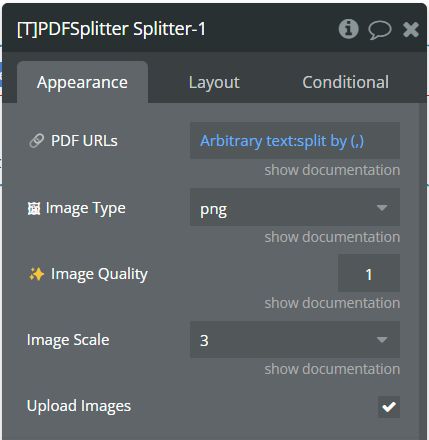The width and height of the screenshot is (429, 440).
Task: Switch to the Layout tab
Action: click(214, 82)
